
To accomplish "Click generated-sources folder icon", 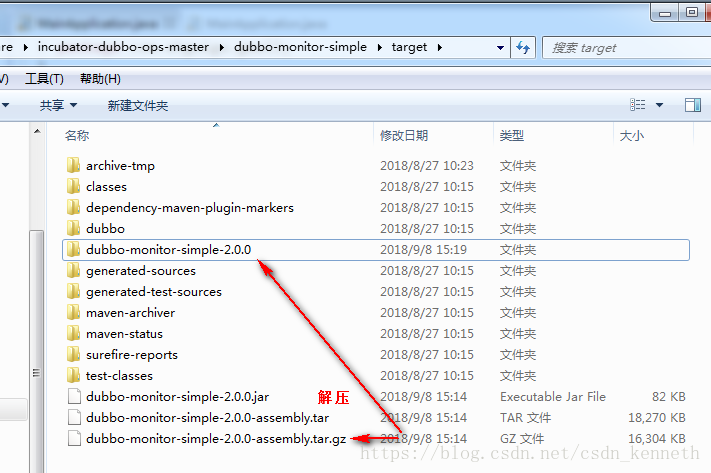I will pyautogui.click(x=73, y=271).
